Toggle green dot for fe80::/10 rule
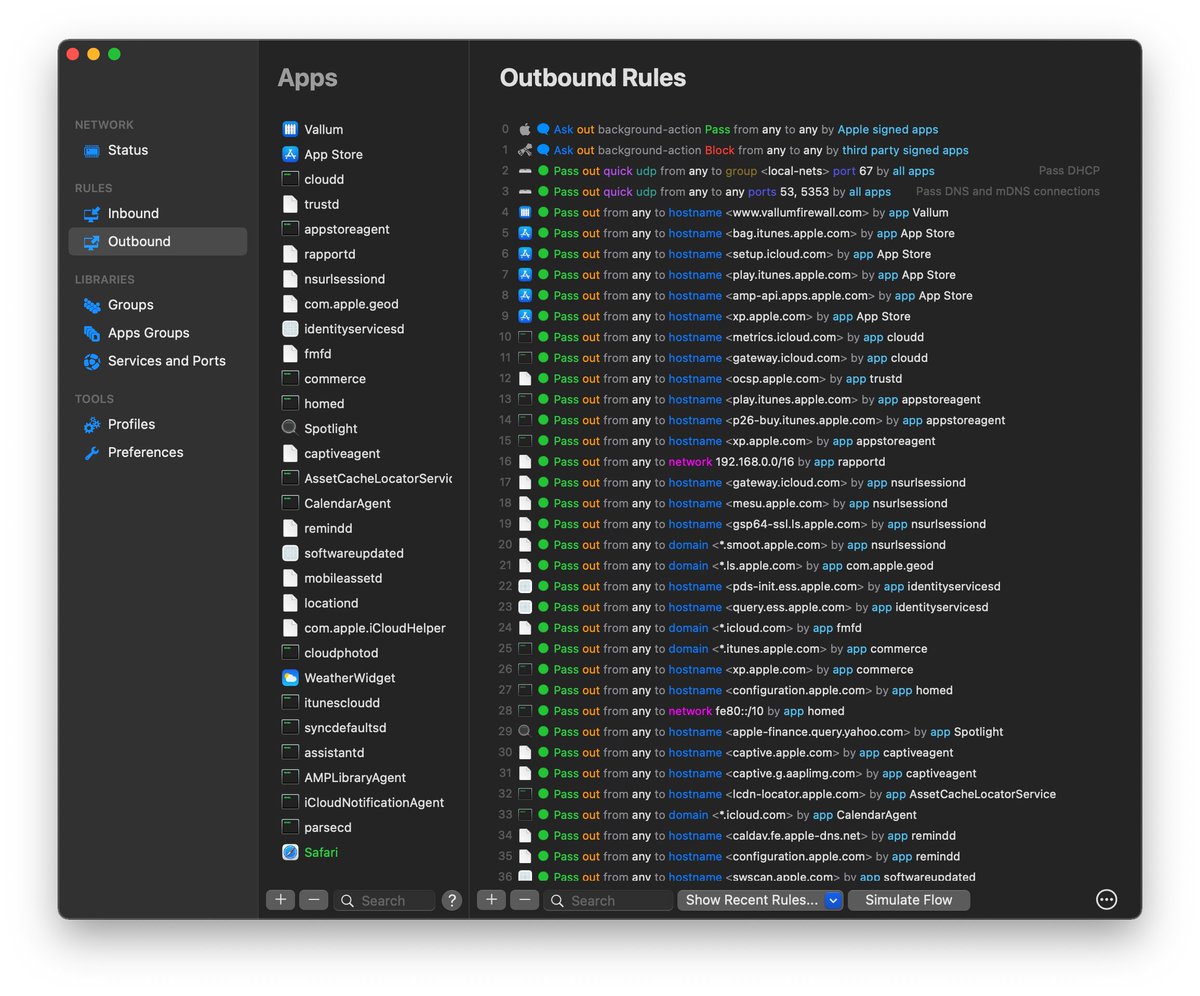 pos(543,711)
